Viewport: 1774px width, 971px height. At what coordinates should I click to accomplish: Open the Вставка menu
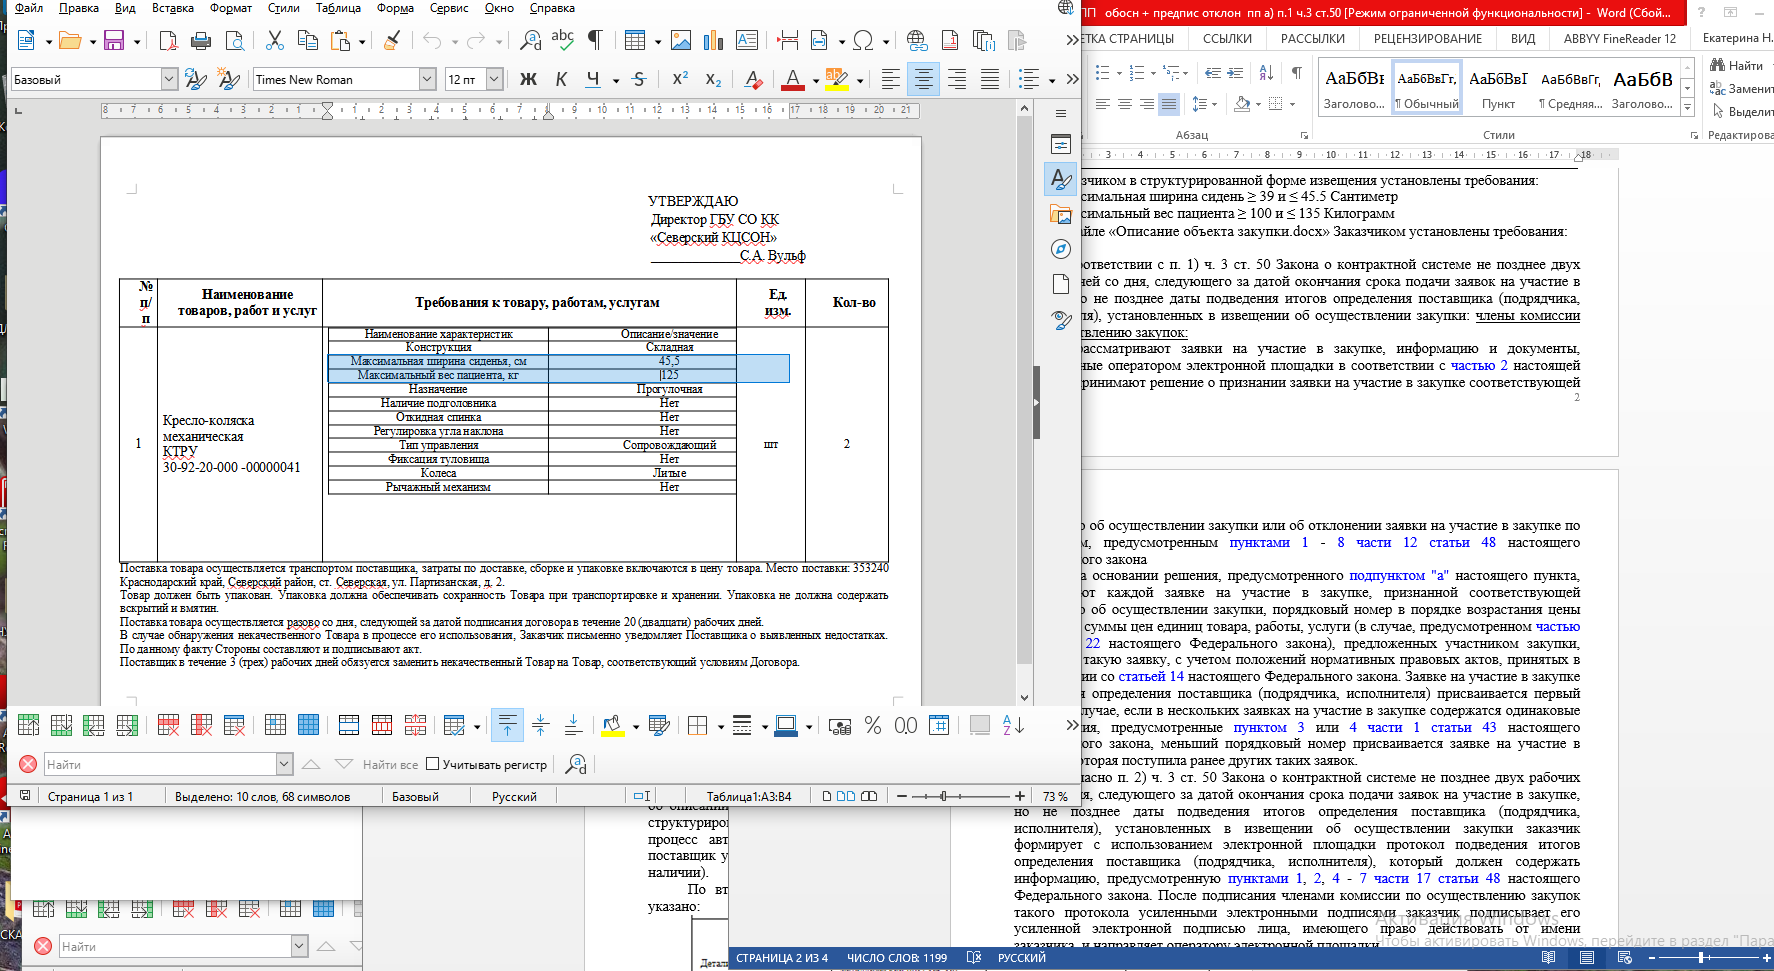pos(173,8)
